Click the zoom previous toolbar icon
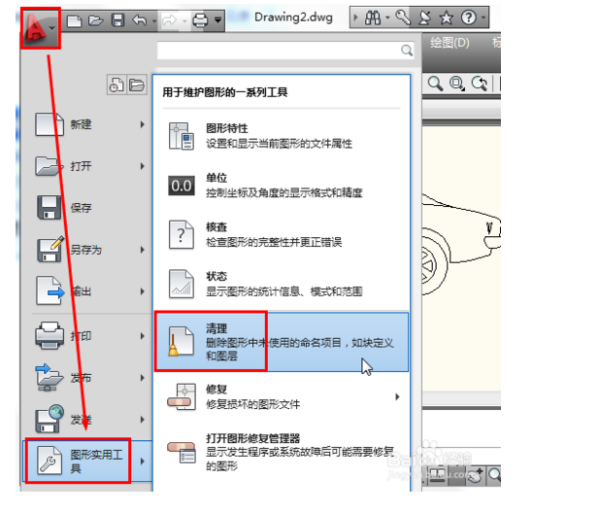 click(x=479, y=83)
